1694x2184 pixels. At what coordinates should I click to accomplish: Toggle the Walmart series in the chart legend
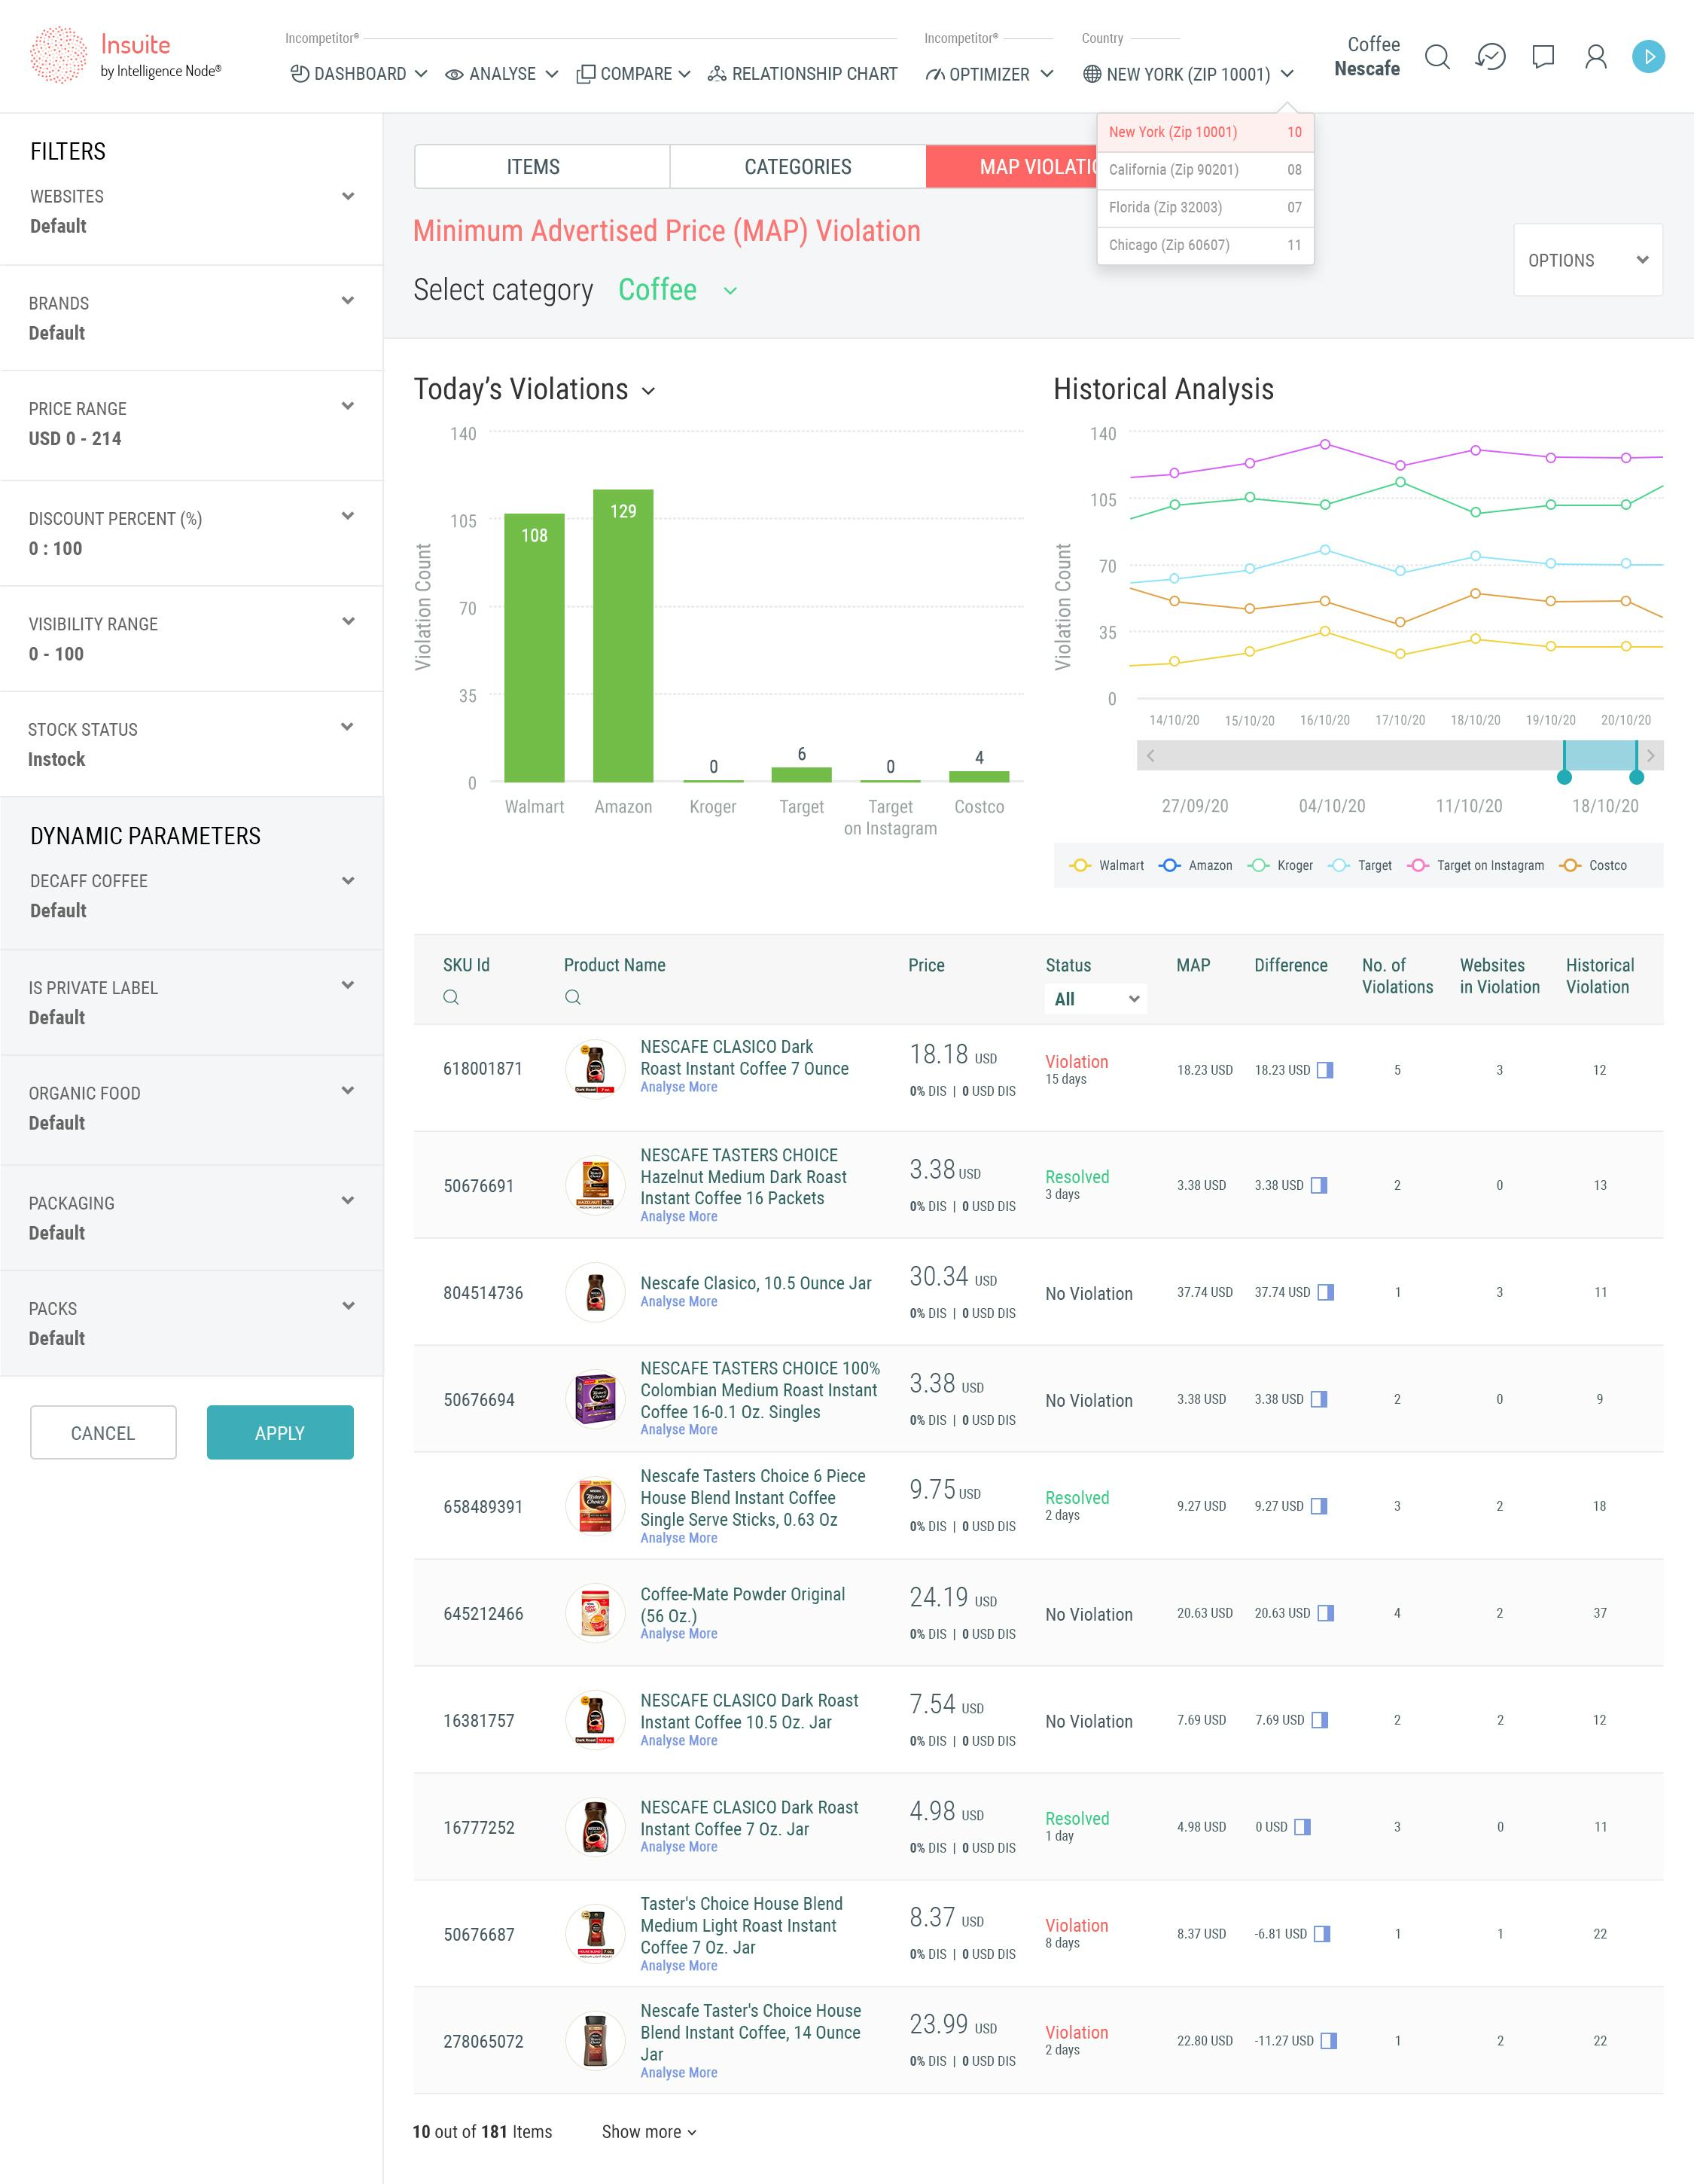tap(1082, 865)
